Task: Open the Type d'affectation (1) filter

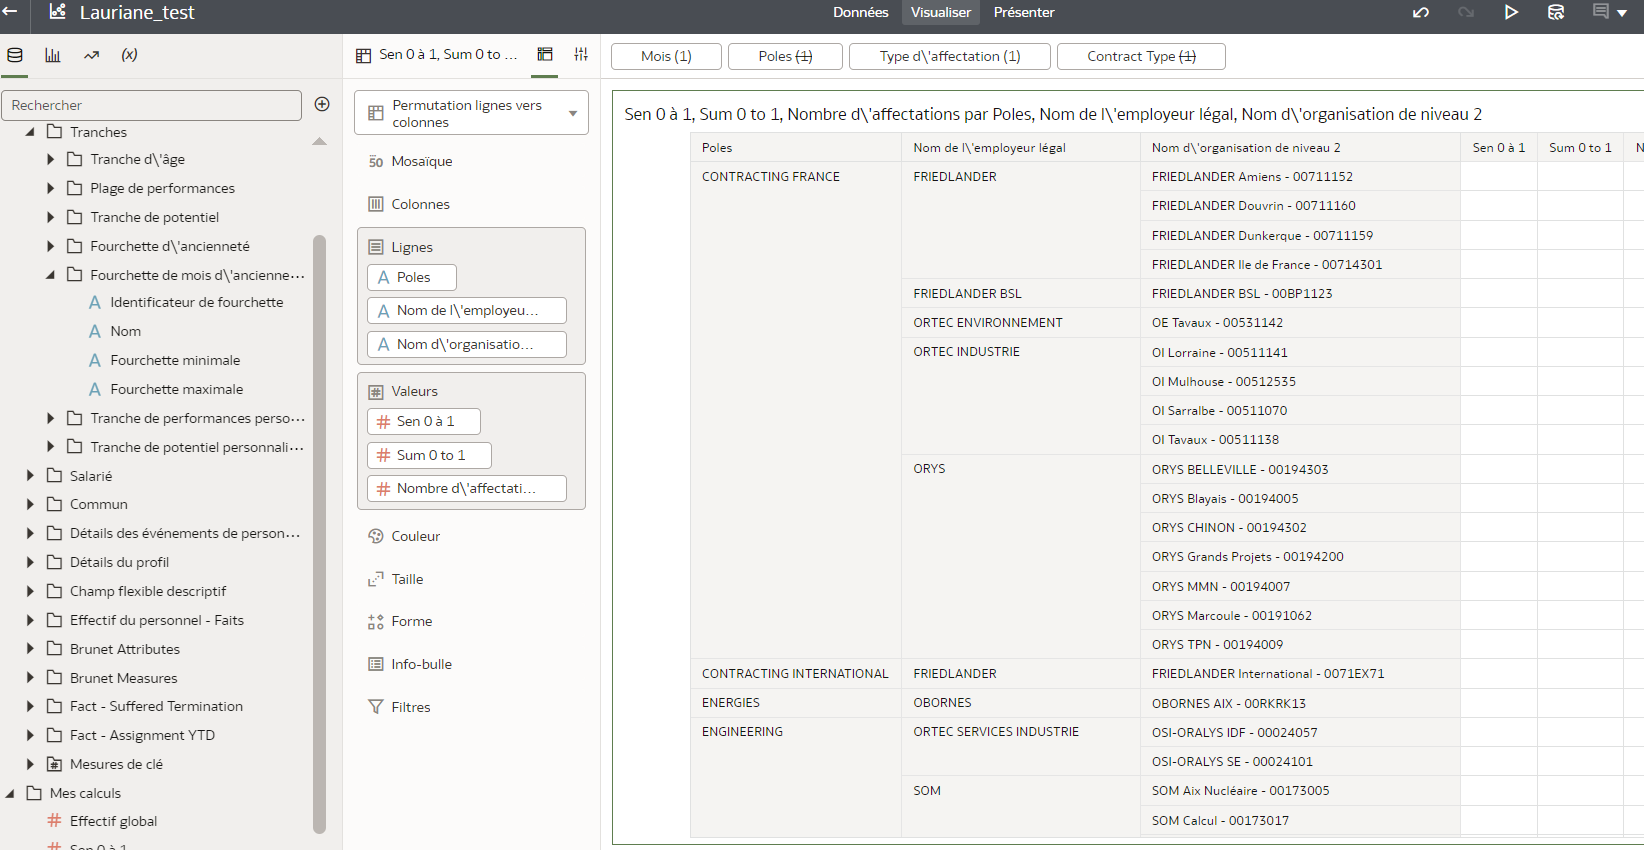Action: (950, 56)
